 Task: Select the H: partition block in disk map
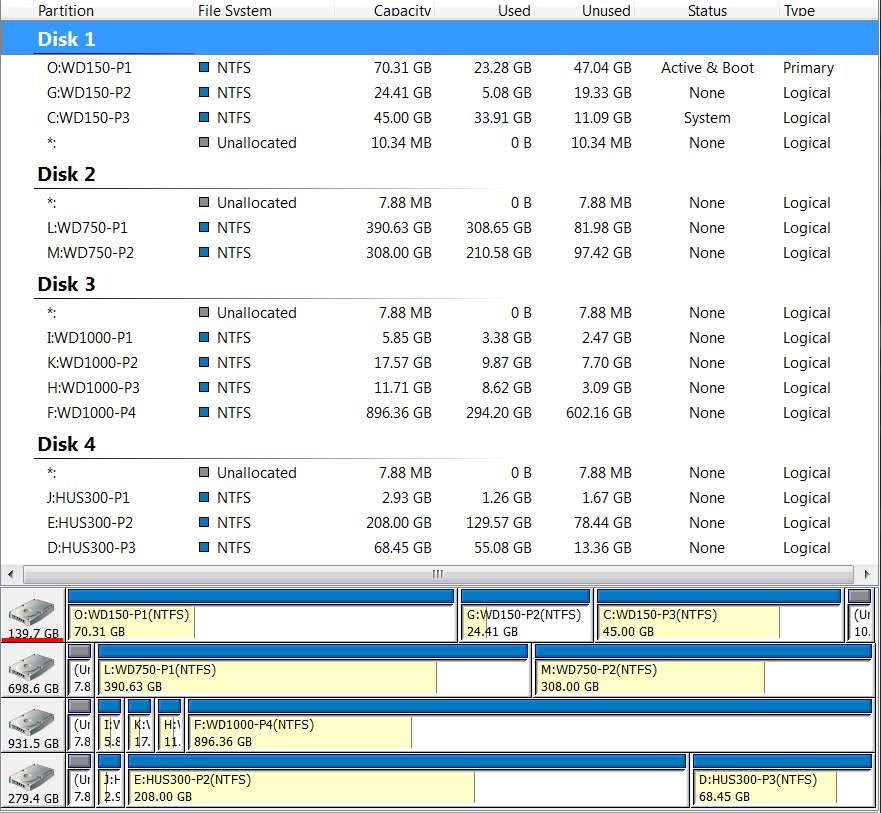coord(170,725)
